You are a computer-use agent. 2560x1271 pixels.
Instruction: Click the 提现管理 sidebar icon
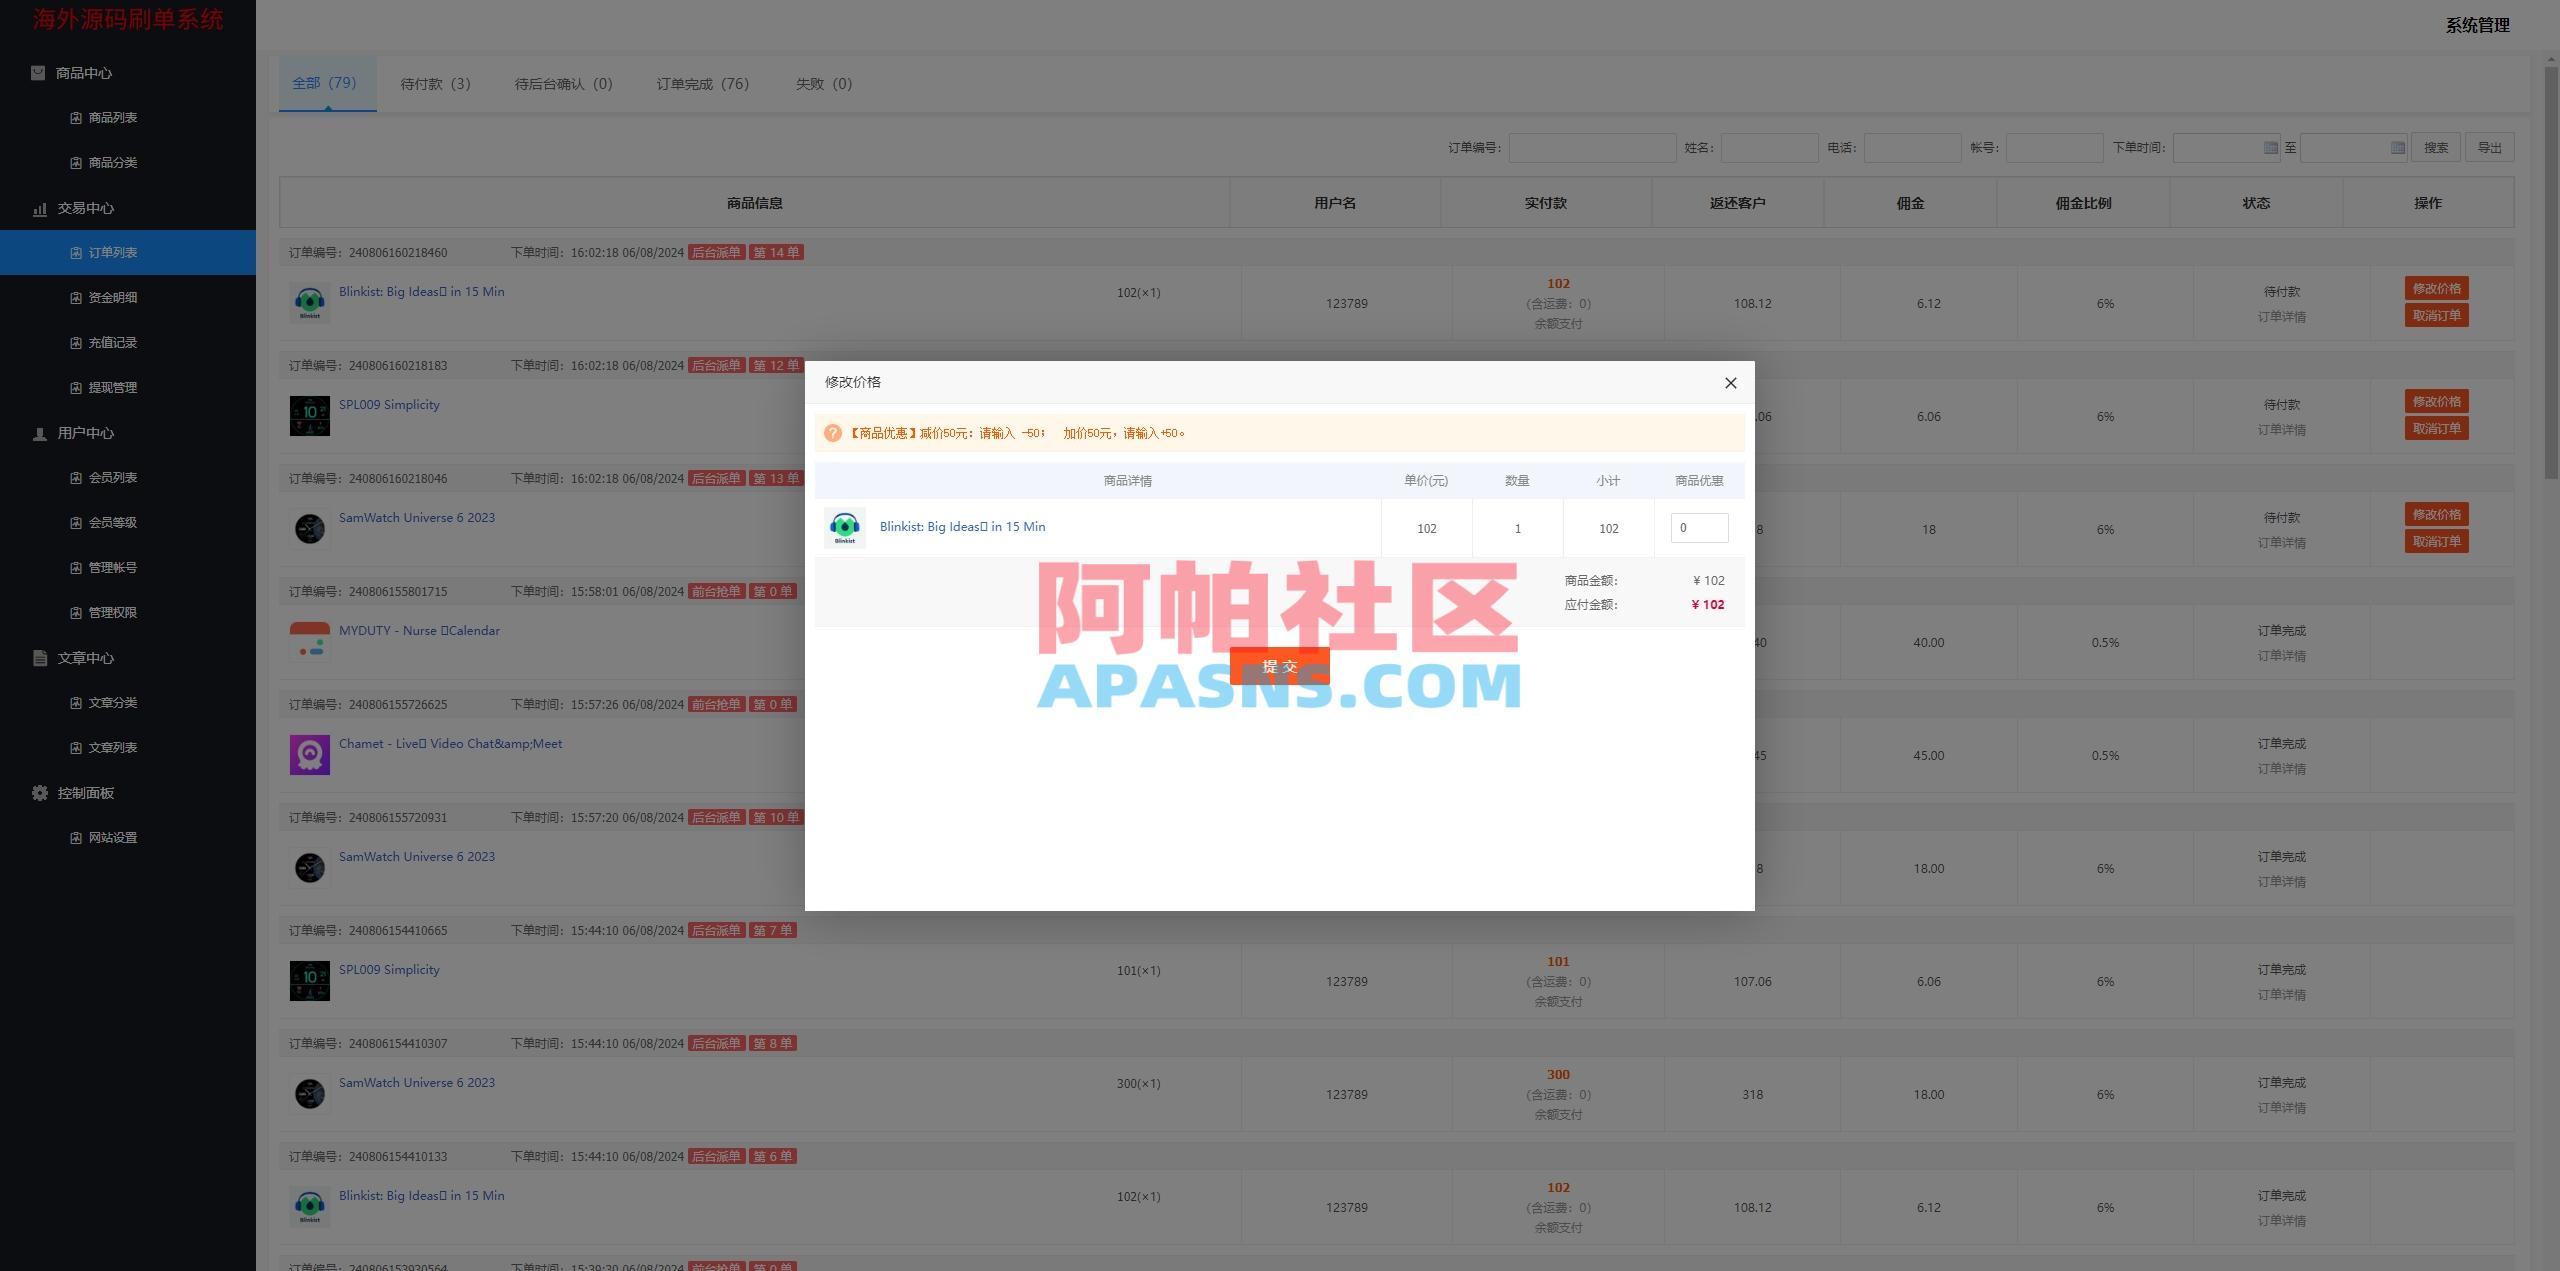pyautogui.click(x=75, y=387)
